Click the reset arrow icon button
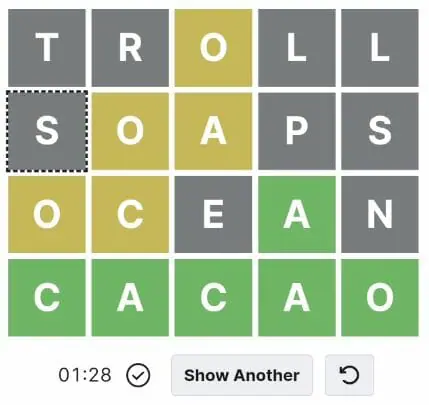 click(x=349, y=375)
